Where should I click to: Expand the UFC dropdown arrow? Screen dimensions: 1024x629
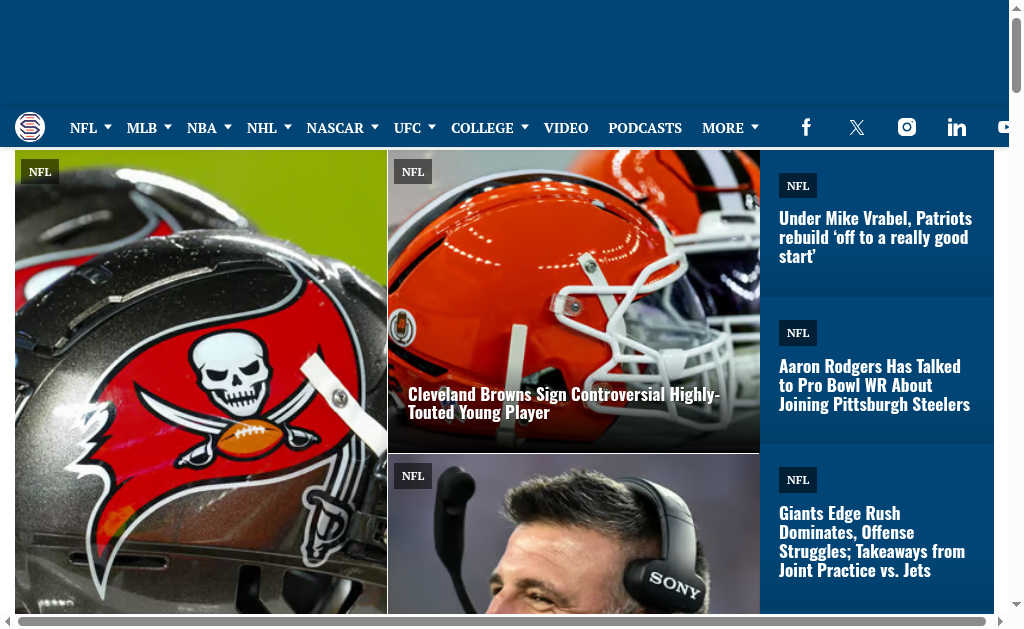click(432, 127)
